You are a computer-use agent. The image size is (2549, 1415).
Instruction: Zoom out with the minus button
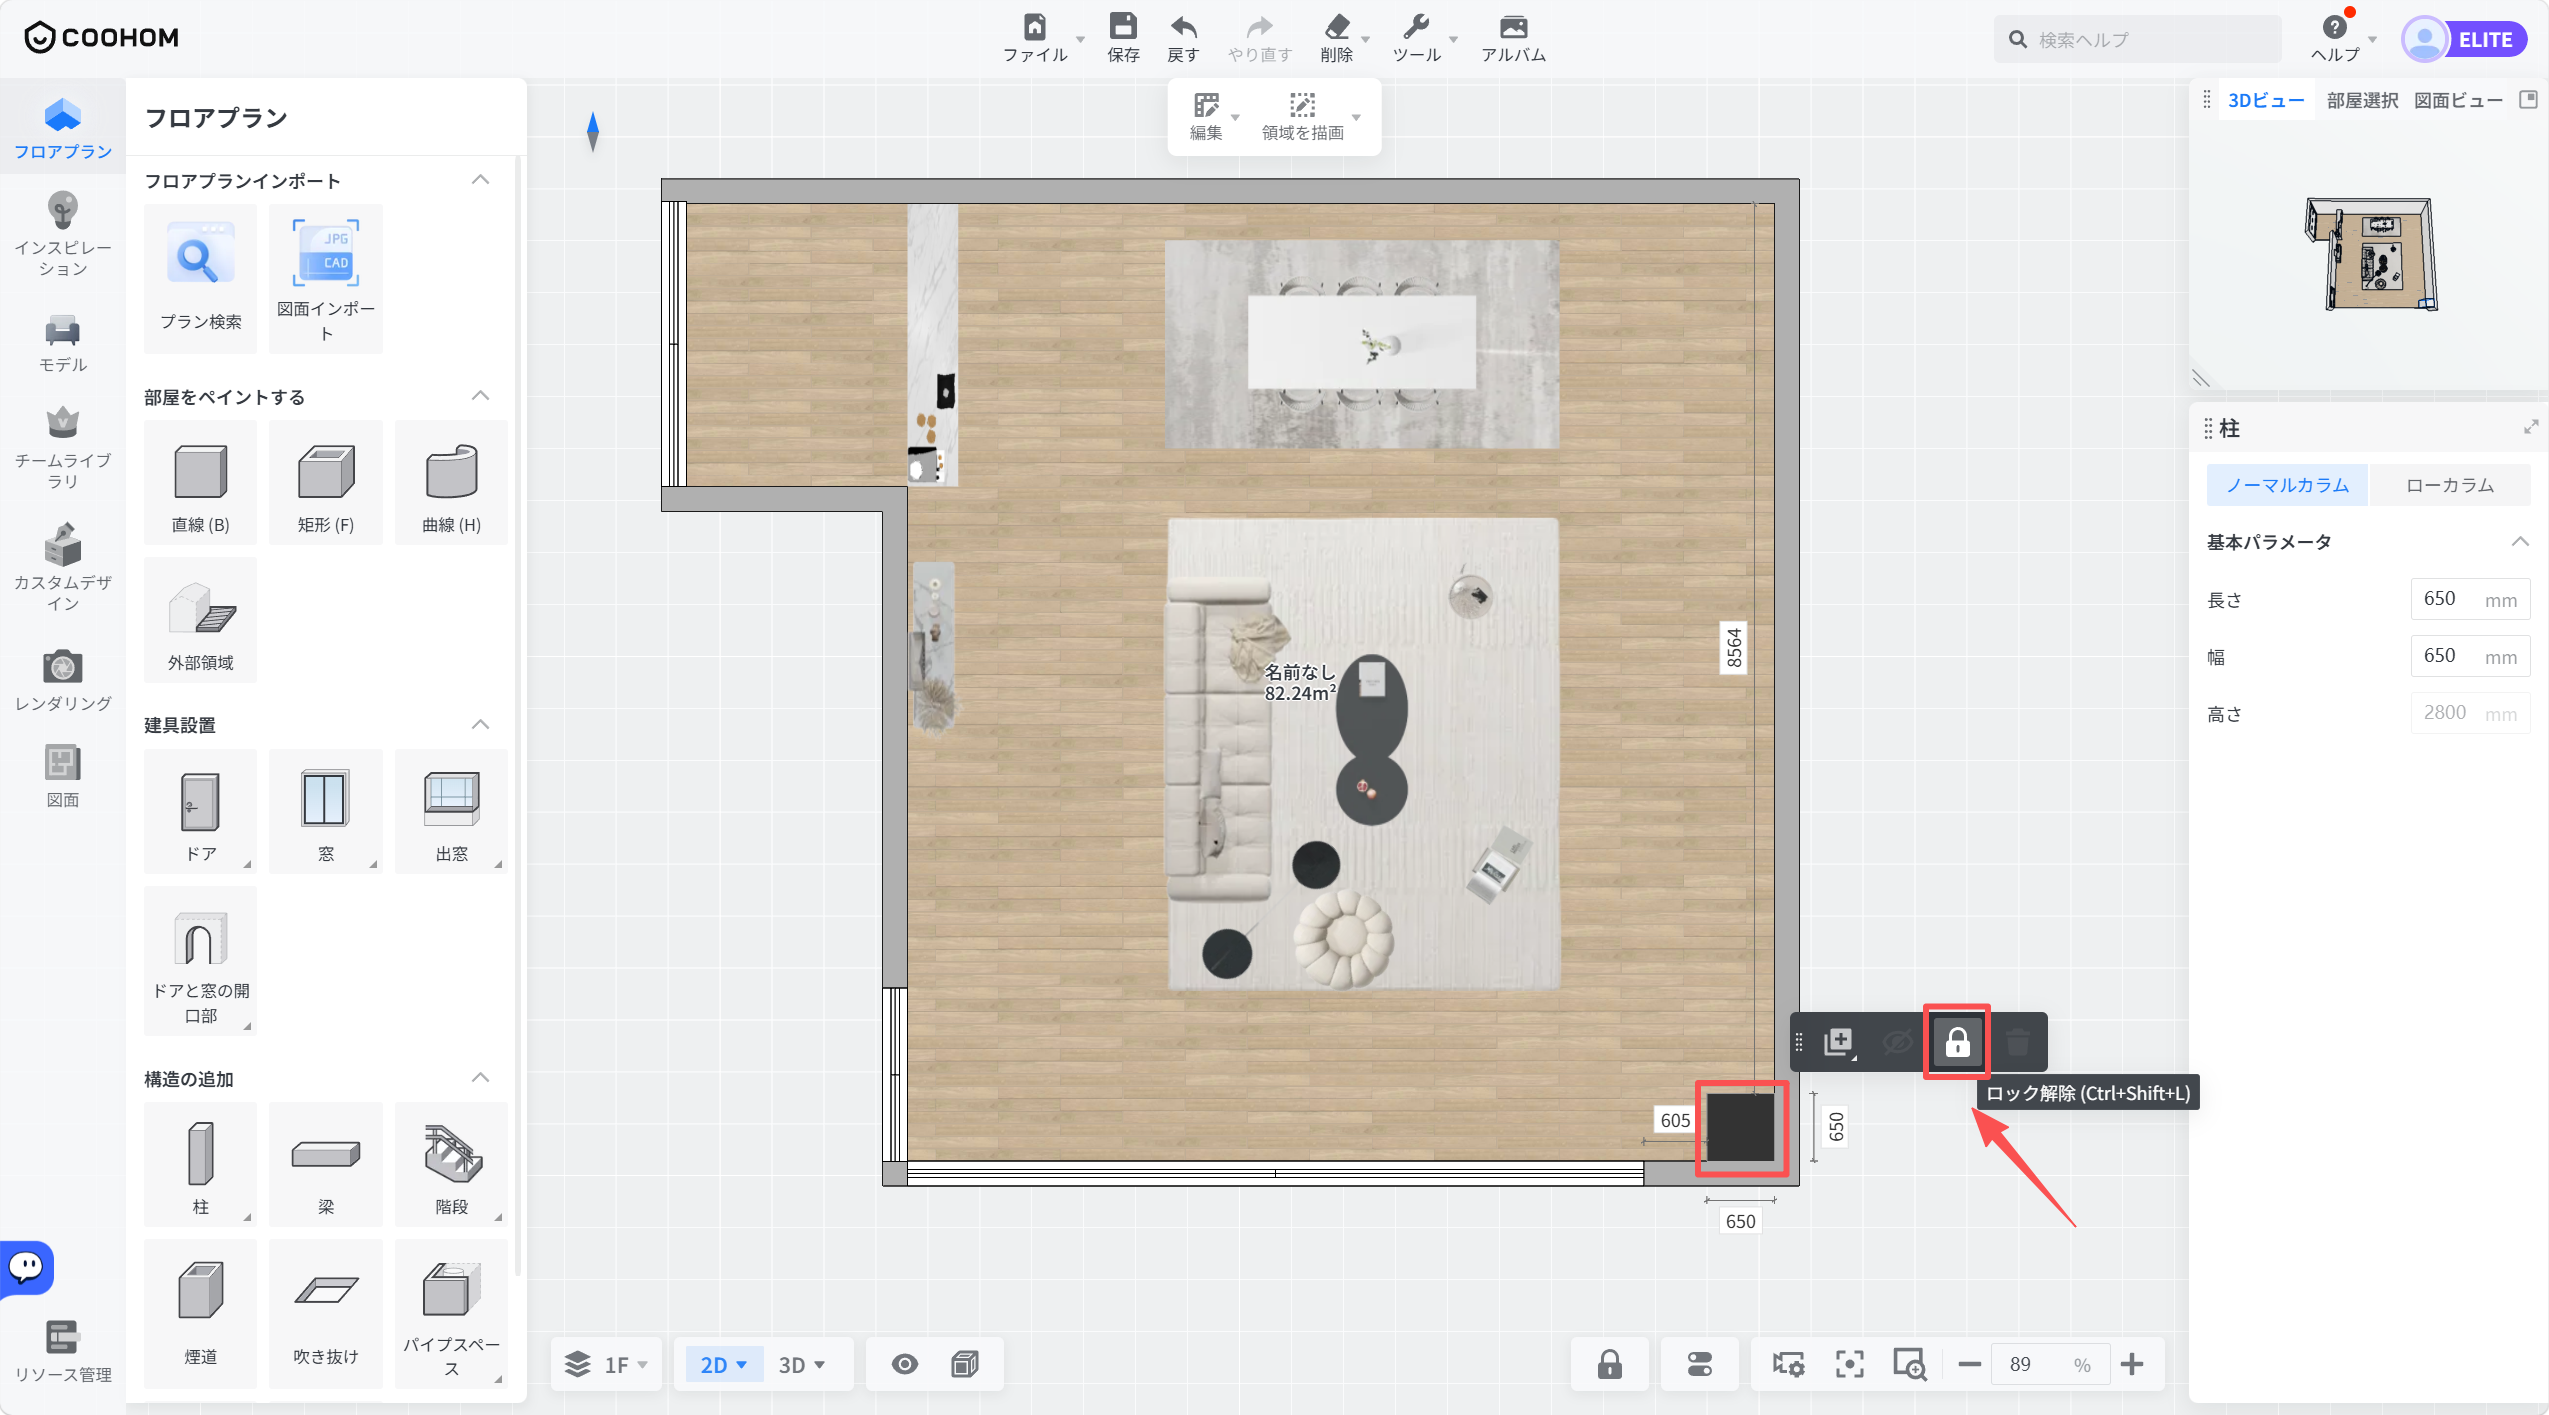1969,1364
